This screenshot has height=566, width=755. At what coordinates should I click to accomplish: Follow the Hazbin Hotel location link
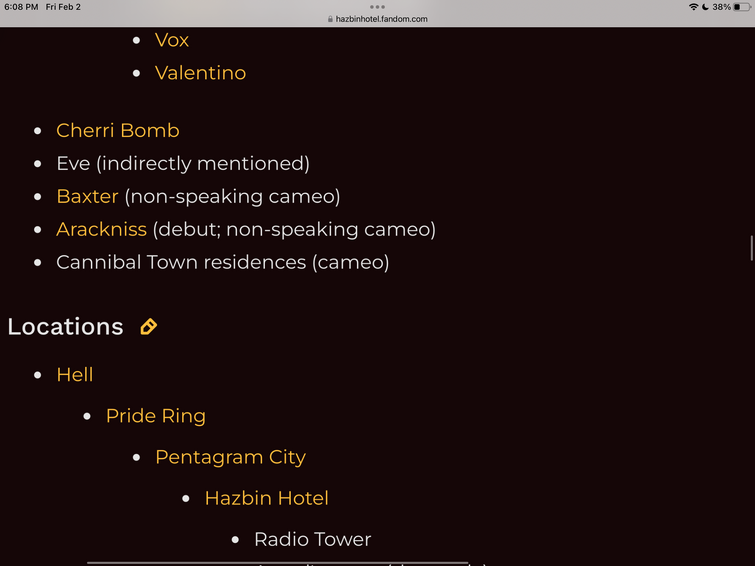tap(267, 498)
